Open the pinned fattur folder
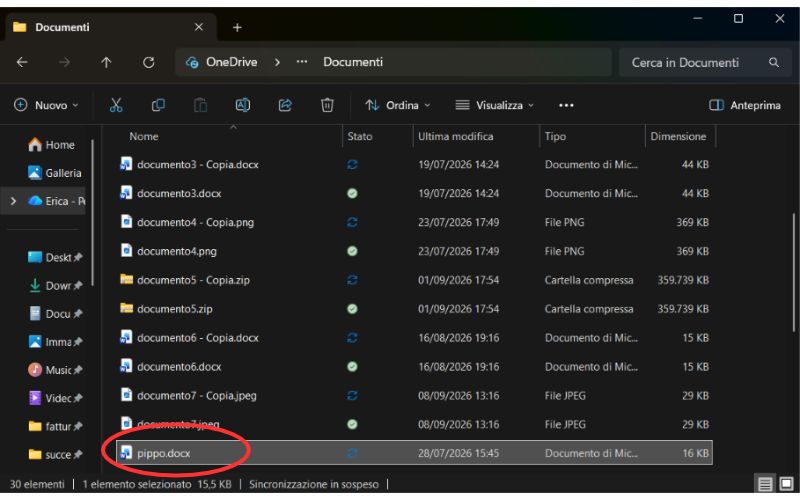 click(55, 426)
